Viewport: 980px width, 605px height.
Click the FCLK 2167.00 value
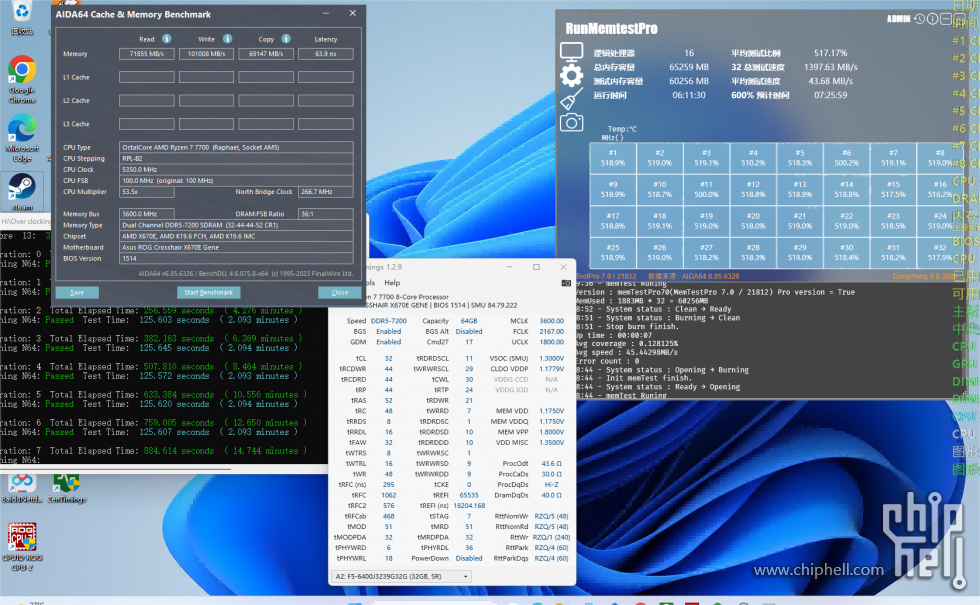point(552,331)
